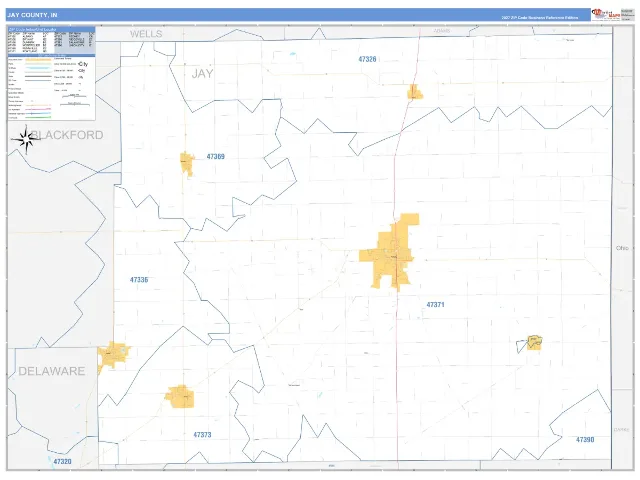640x480 pixels.
Task: Click the orange town area beside 47369
Action: pos(187,164)
